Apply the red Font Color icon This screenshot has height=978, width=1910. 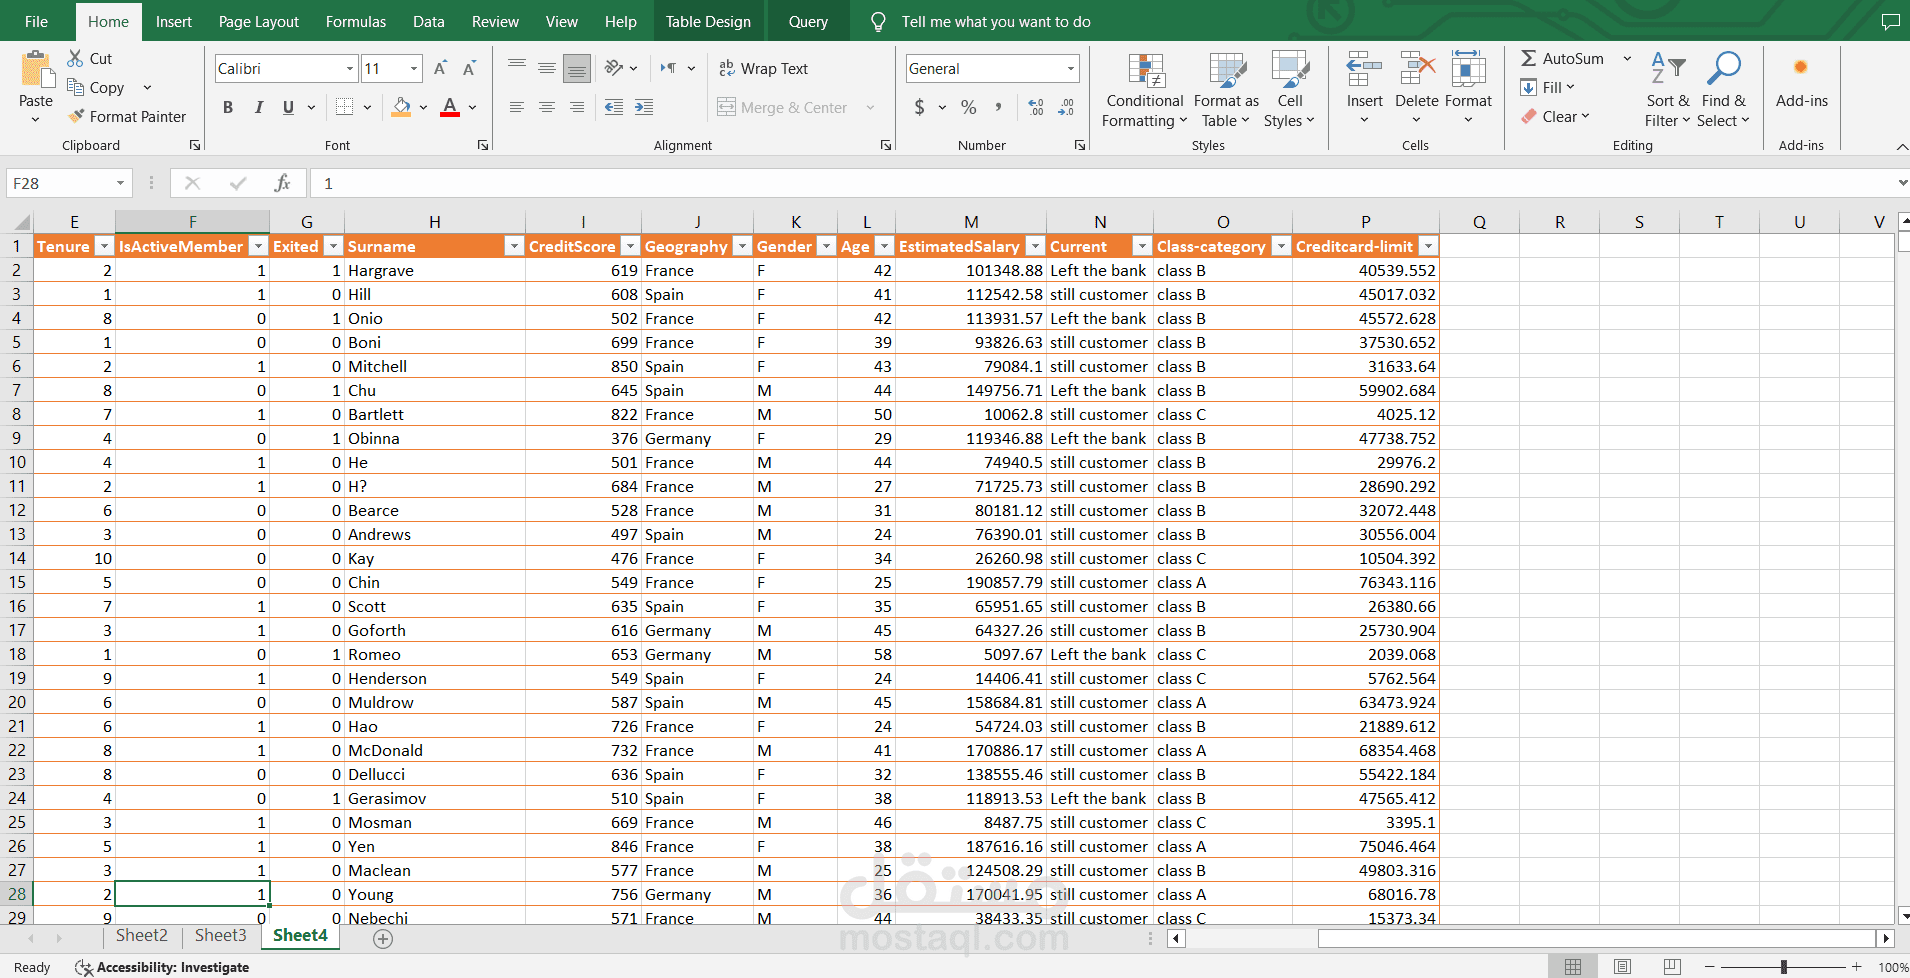450,107
